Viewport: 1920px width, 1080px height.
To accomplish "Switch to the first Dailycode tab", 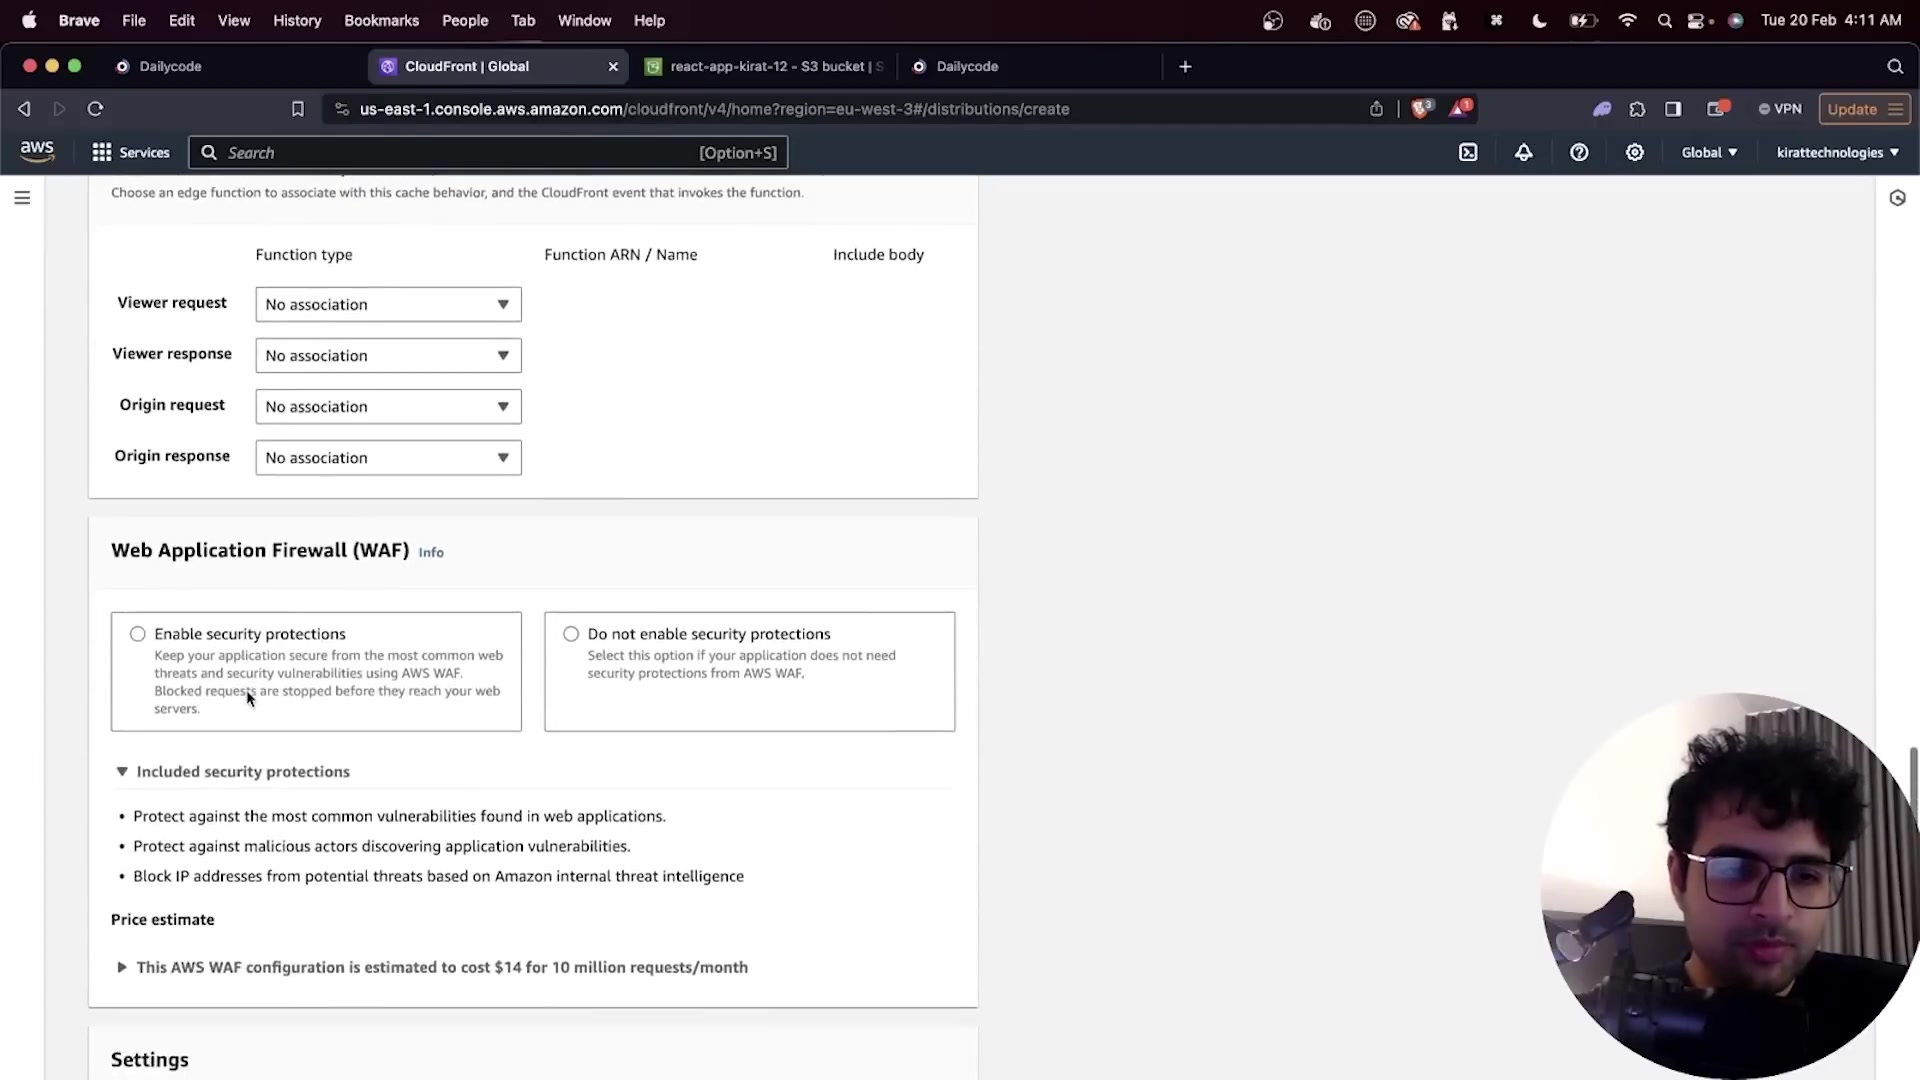I will click(x=170, y=66).
